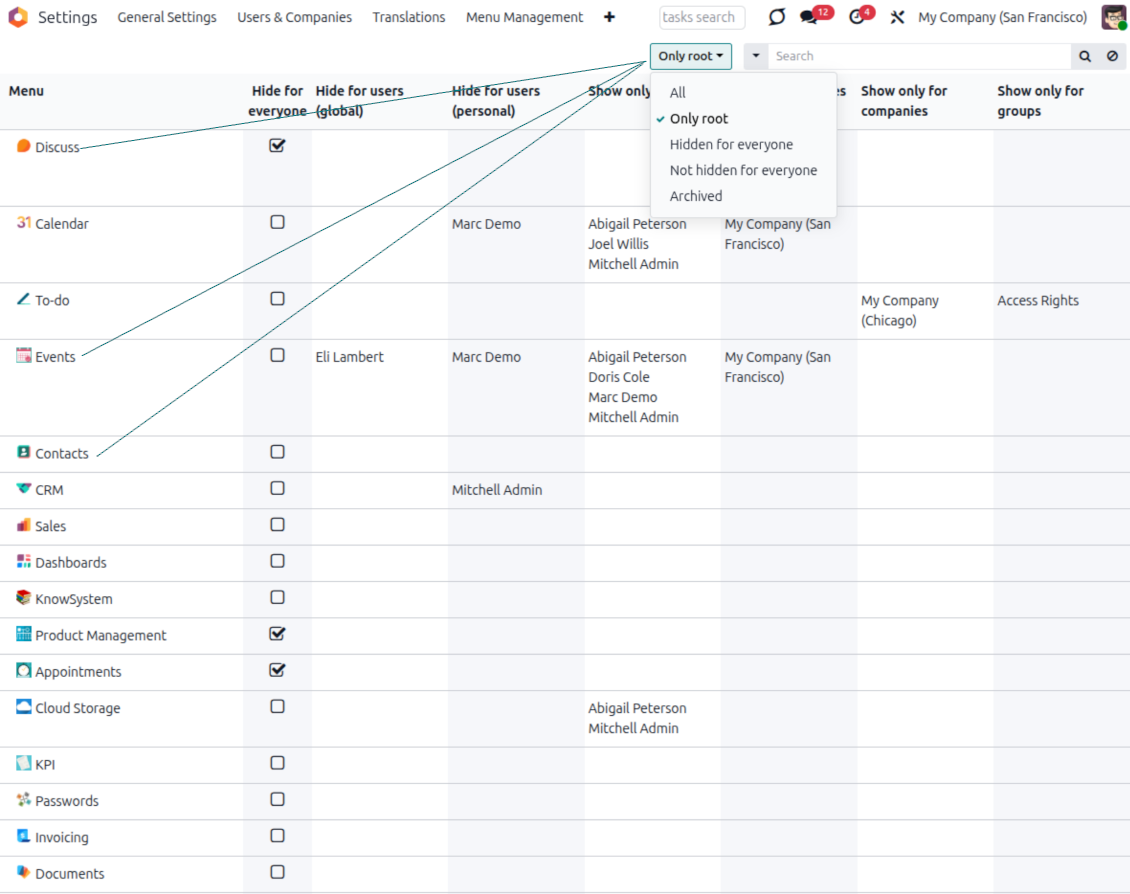
Task: Open the conversations chat bubble icon
Action: tap(809, 18)
